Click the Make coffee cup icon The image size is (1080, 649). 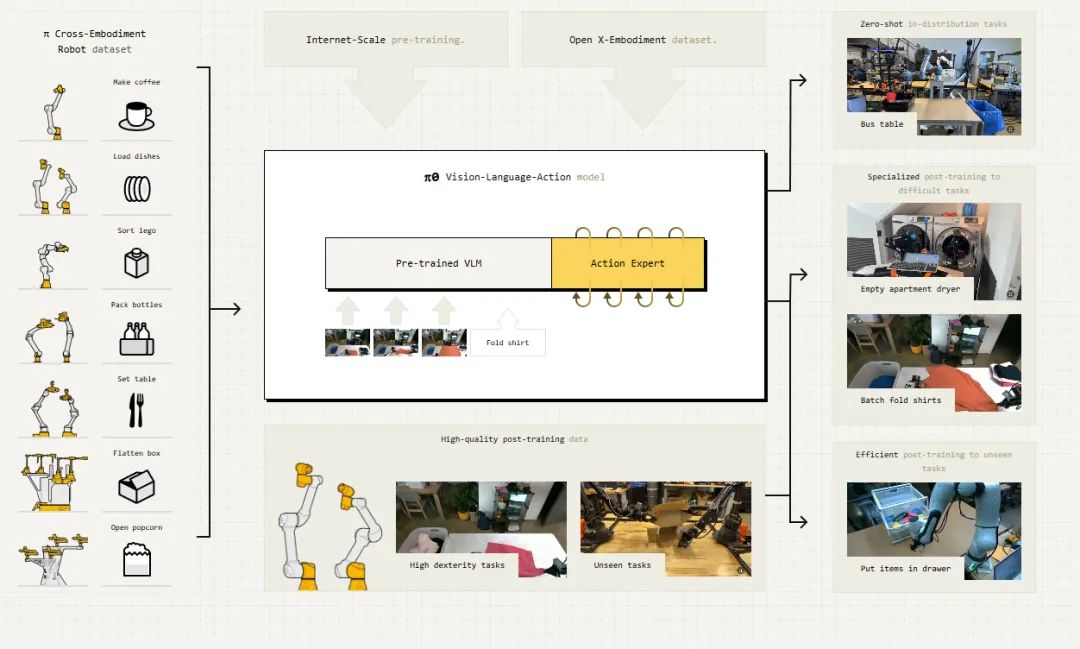[x=136, y=116]
